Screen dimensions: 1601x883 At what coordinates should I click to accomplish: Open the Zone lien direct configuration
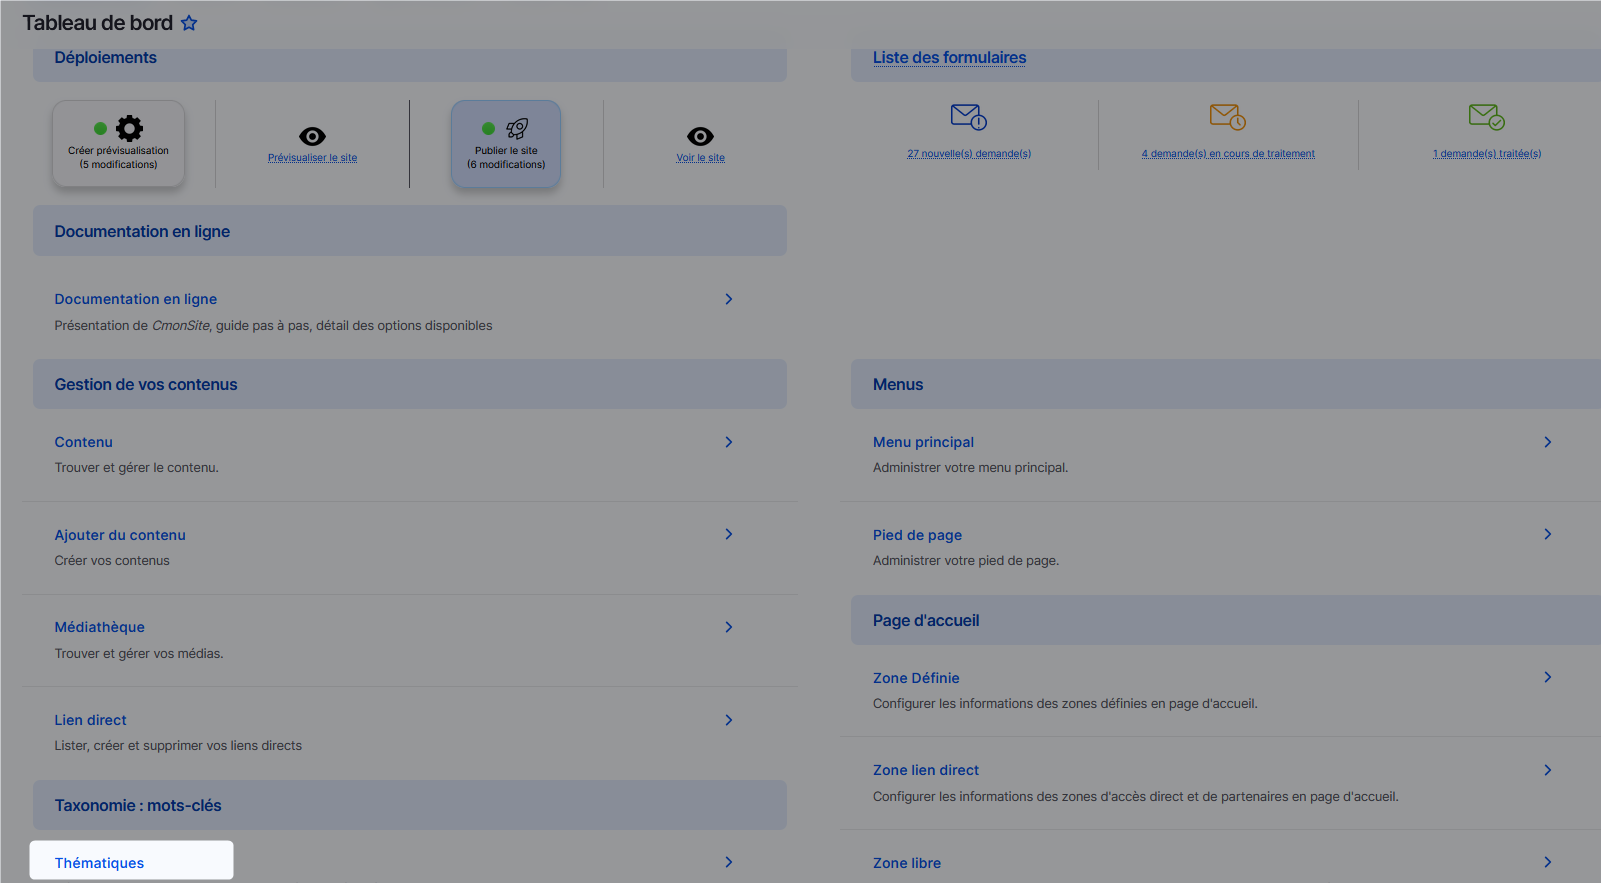pyautogui.click(x=925, y=770)
